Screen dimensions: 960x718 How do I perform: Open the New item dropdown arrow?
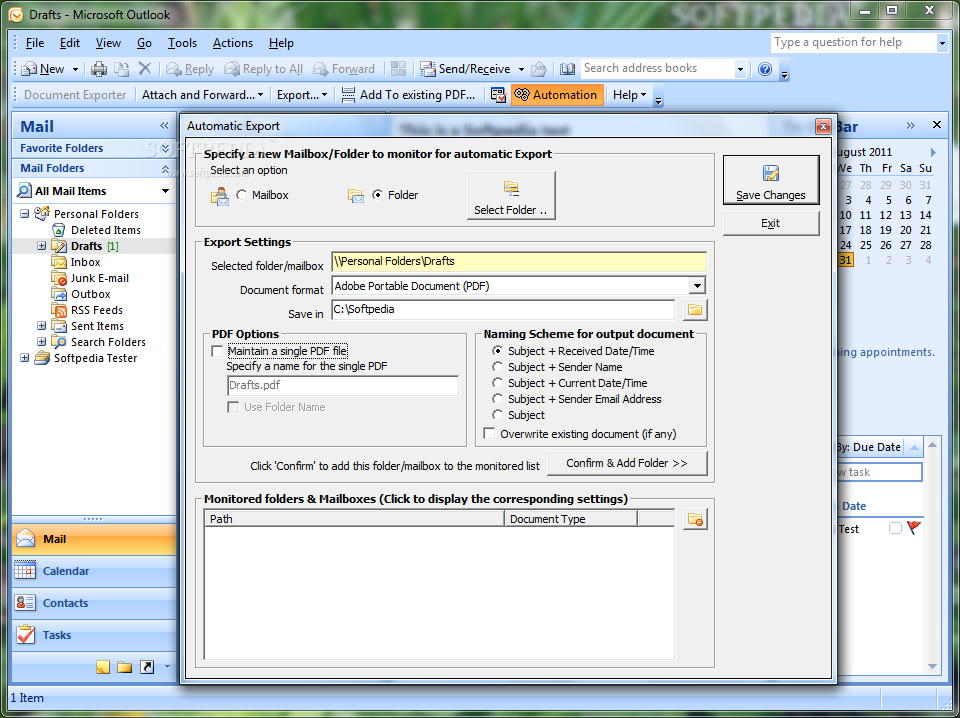[75, 69]
